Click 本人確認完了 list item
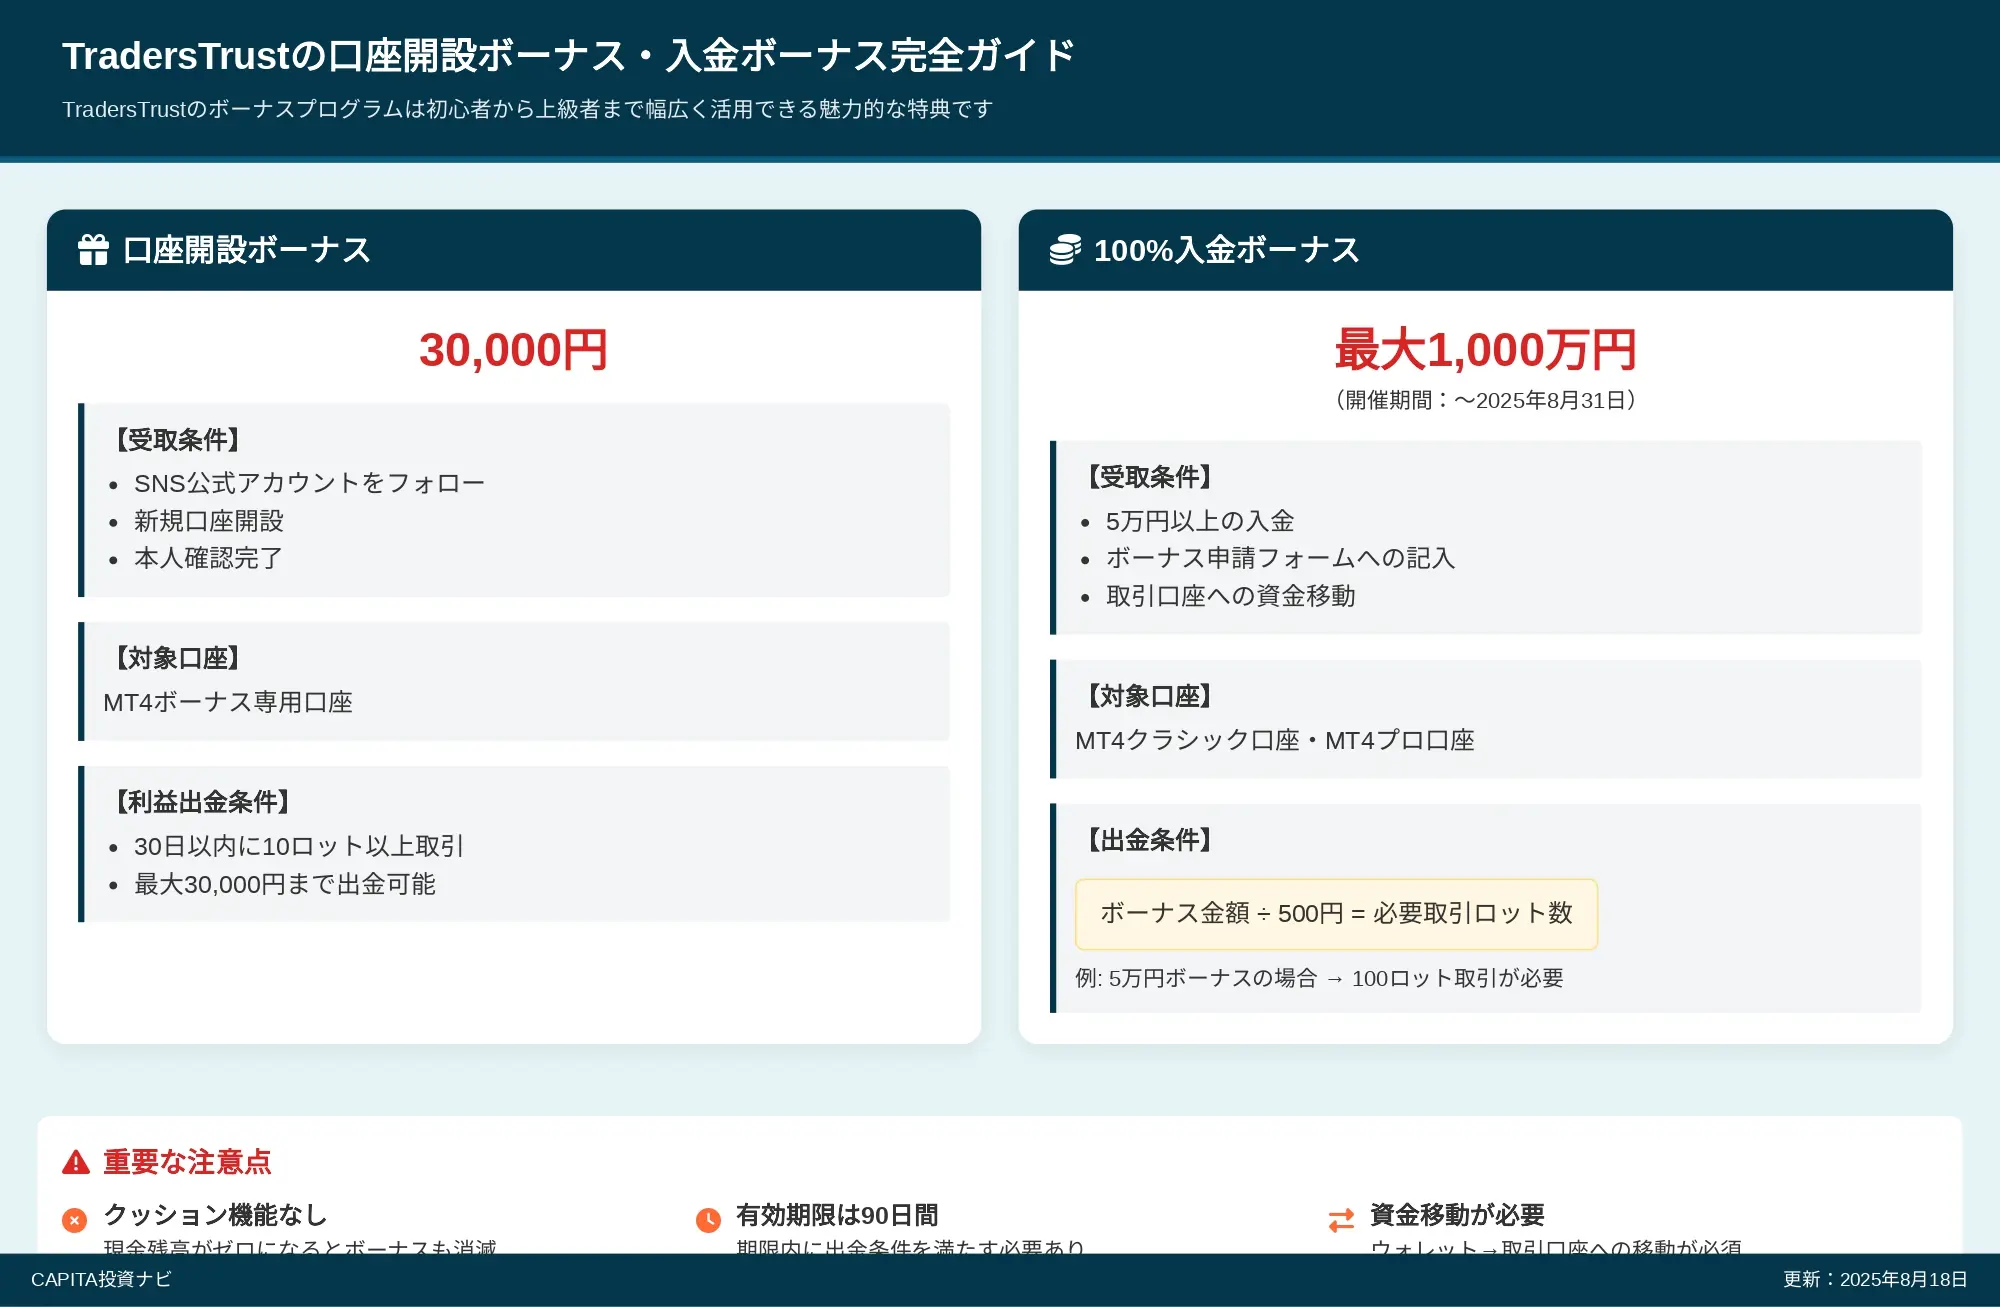The width and height of the screenshot is (2000, 1307). 209,558
